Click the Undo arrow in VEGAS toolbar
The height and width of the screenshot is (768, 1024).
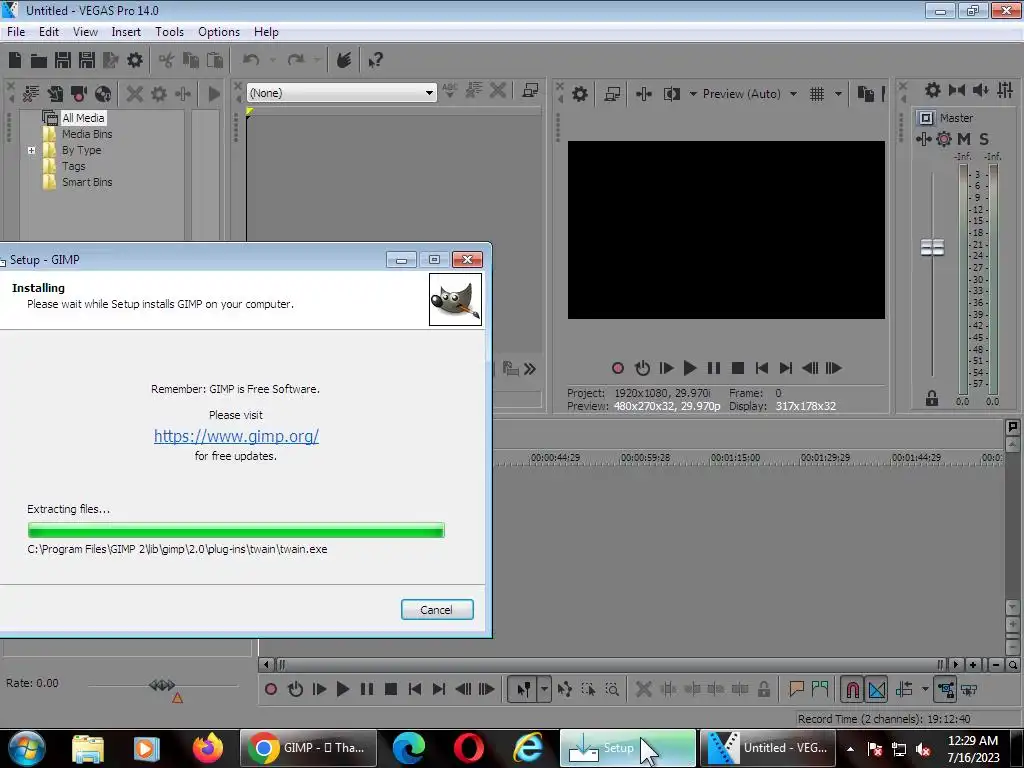coord(251,60)
